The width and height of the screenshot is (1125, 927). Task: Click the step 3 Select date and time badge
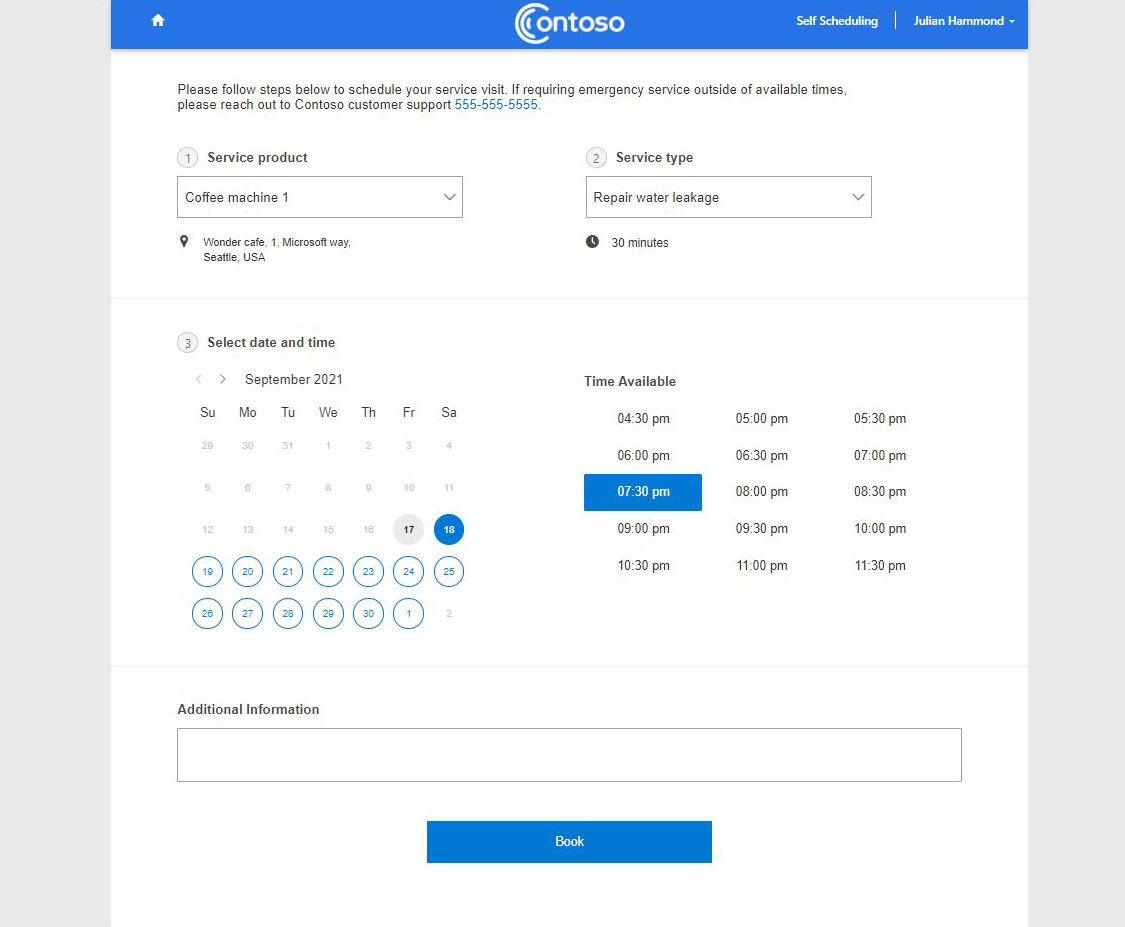(187, 342)
